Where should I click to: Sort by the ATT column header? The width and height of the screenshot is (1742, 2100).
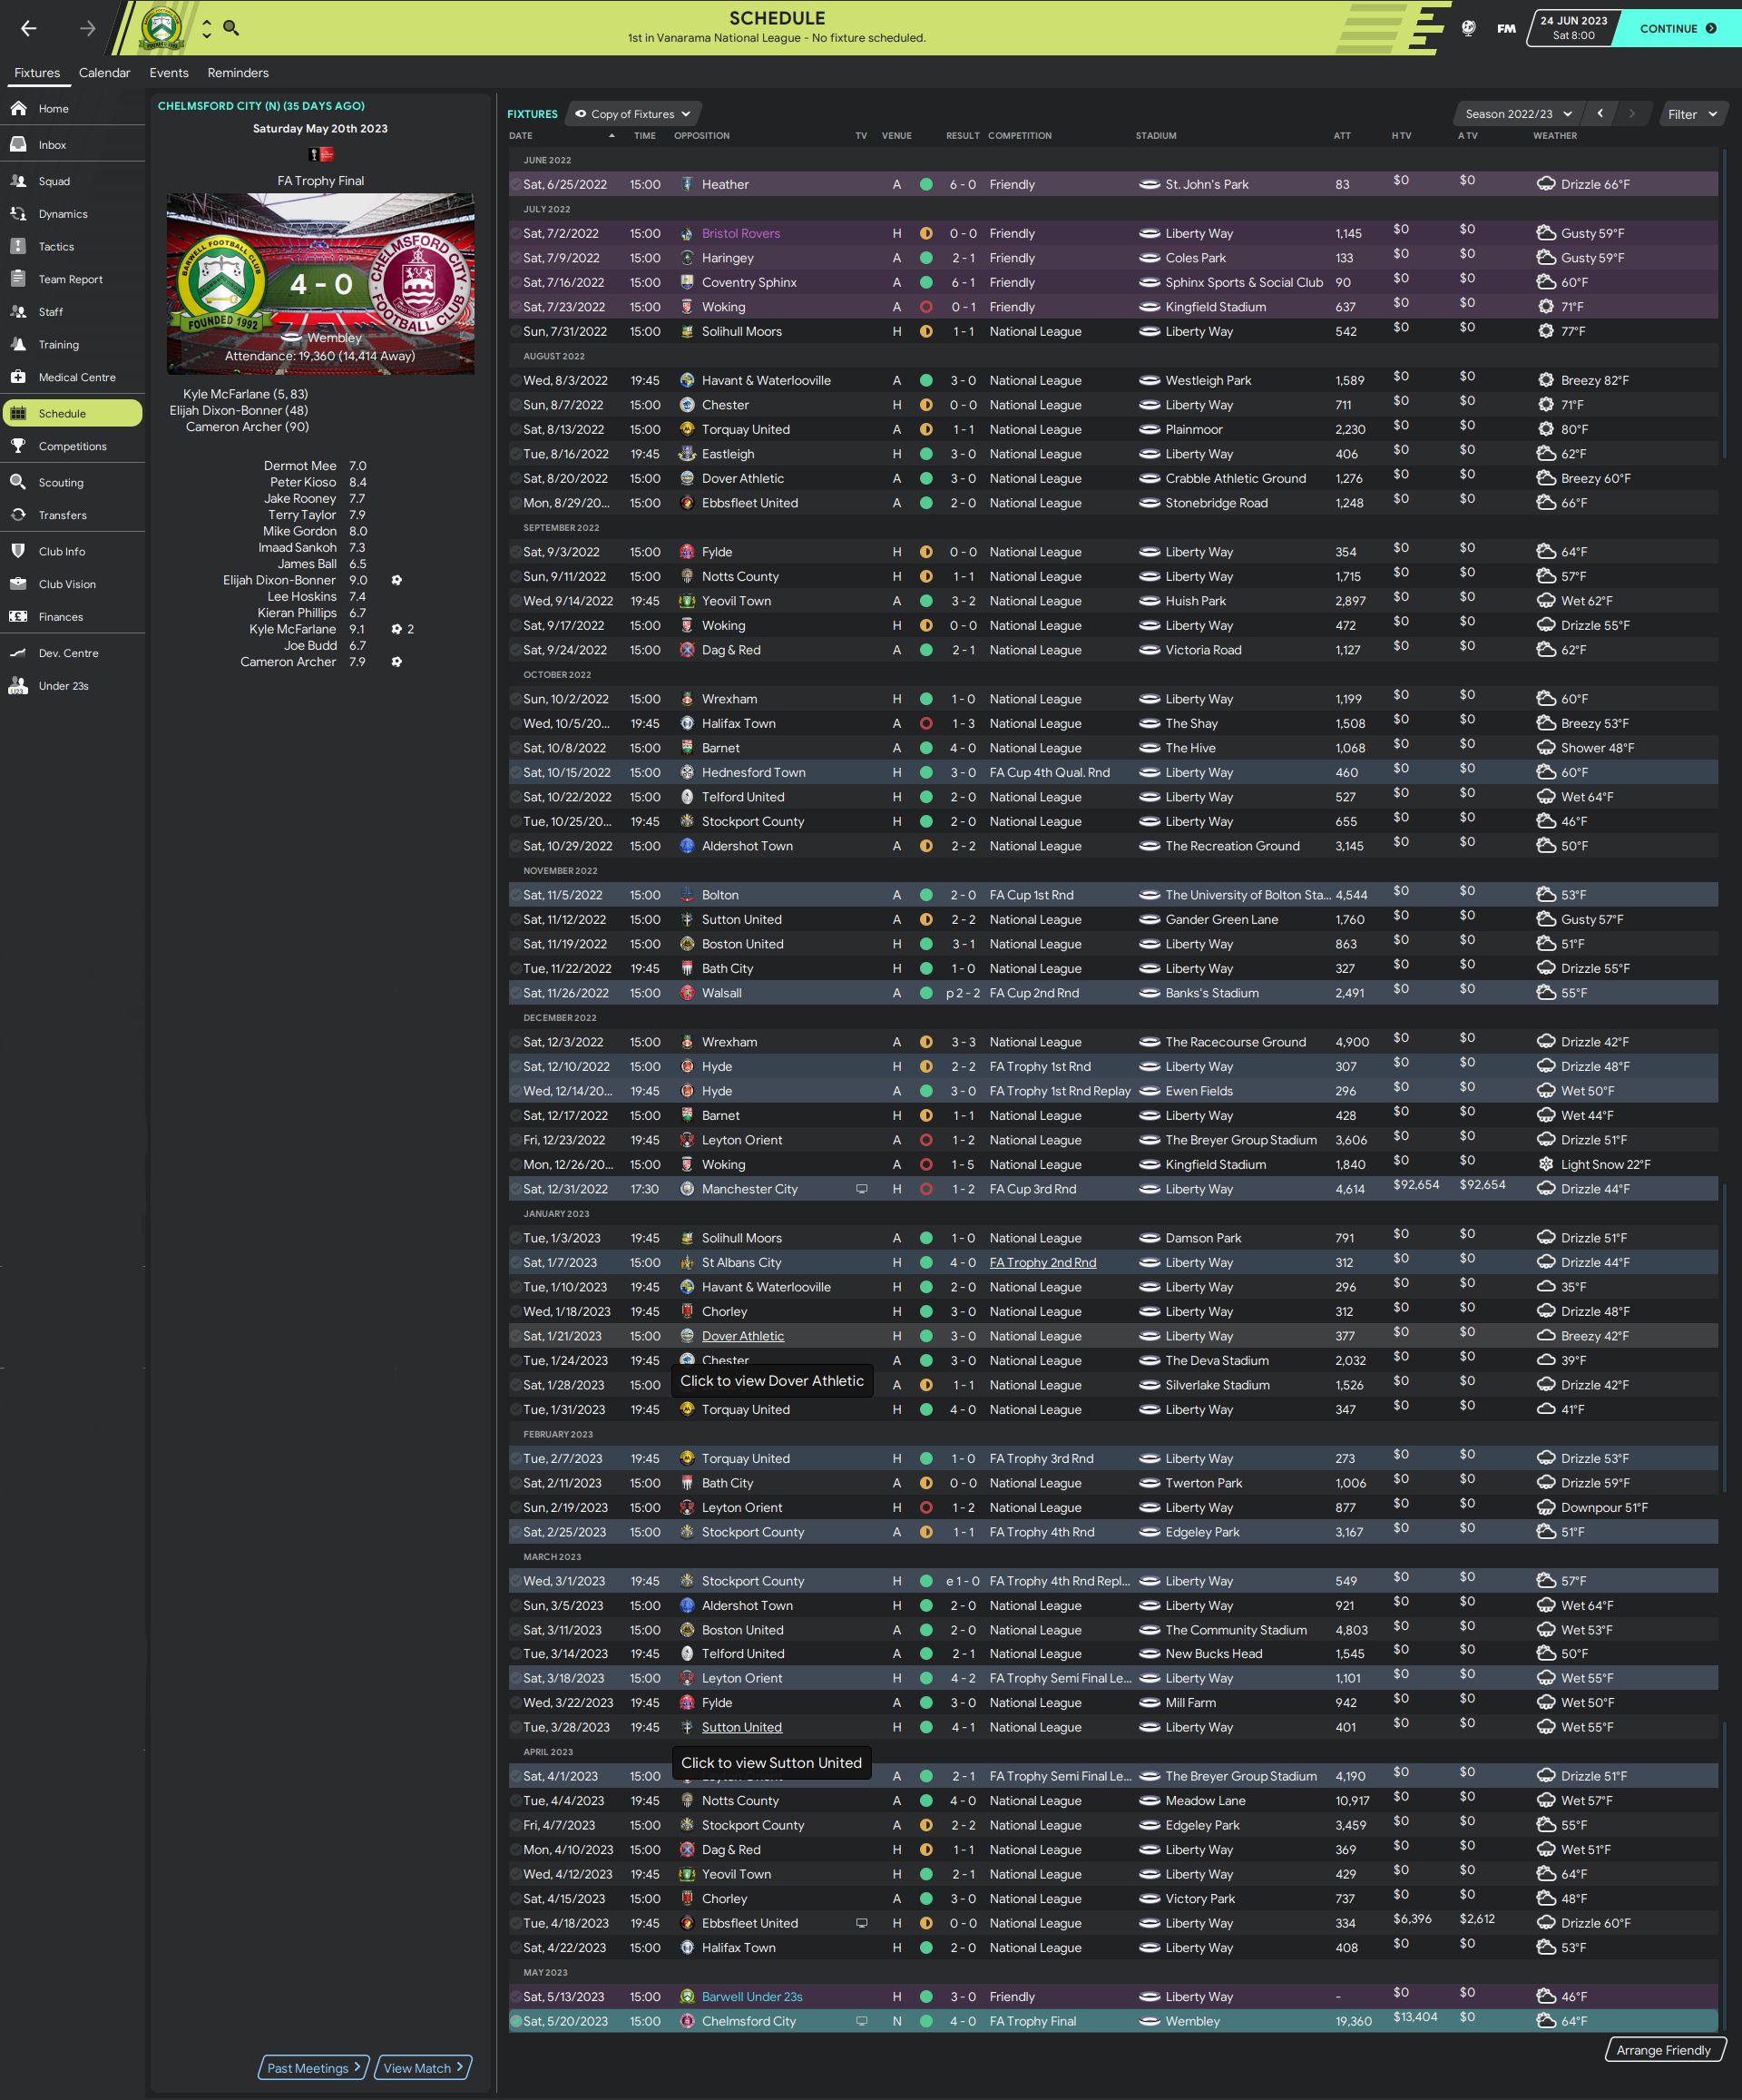[x=1342, y=136]
